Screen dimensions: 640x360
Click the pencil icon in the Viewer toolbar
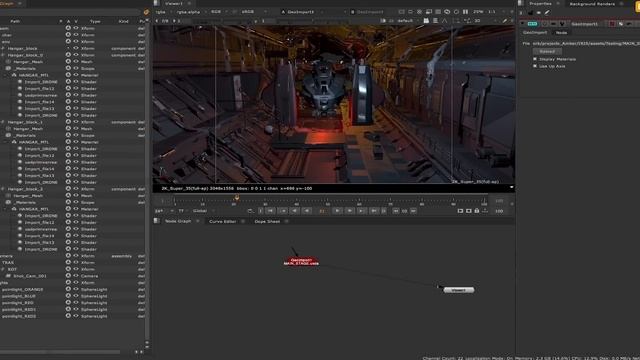click(505, 20)
